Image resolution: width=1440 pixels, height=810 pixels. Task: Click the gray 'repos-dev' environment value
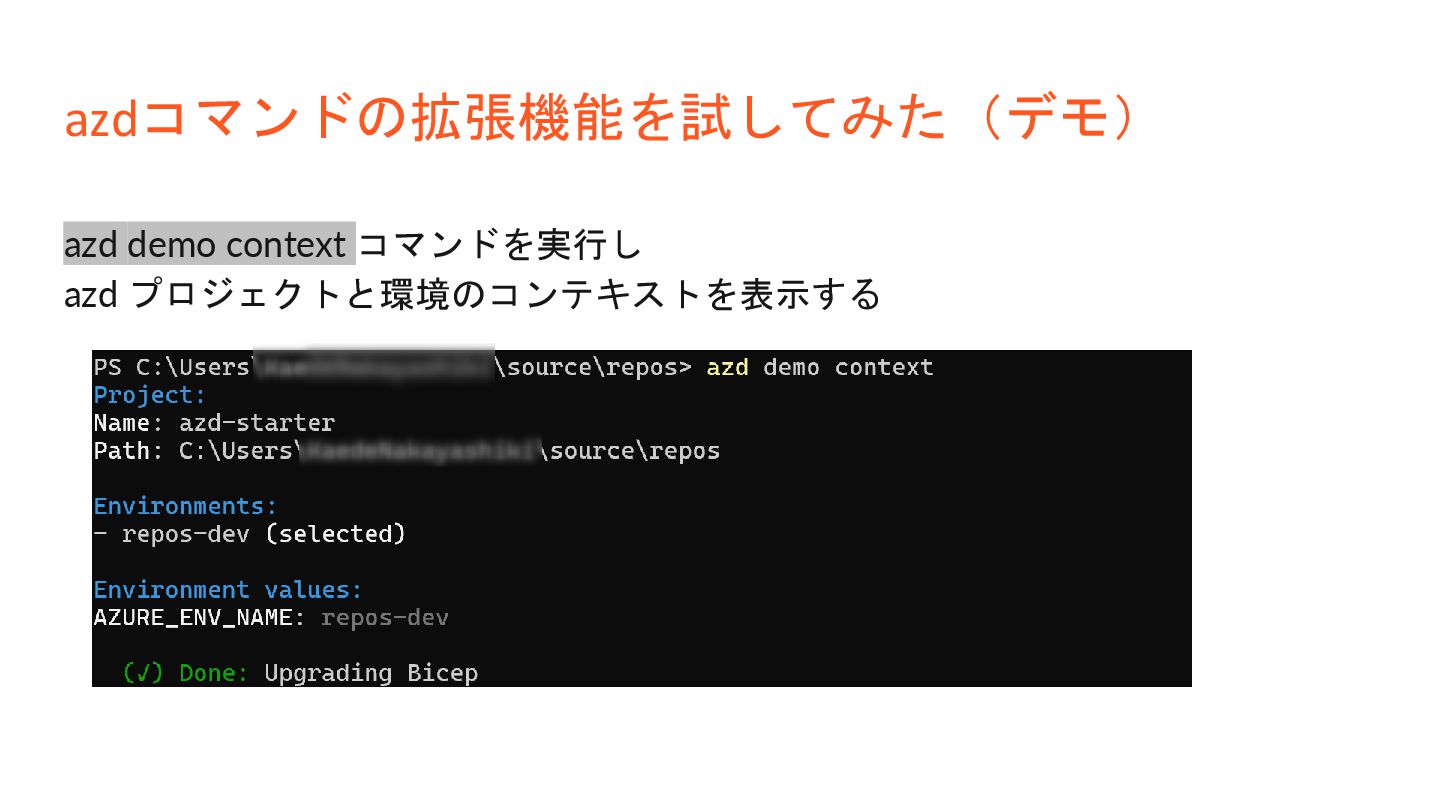point(385,618)
